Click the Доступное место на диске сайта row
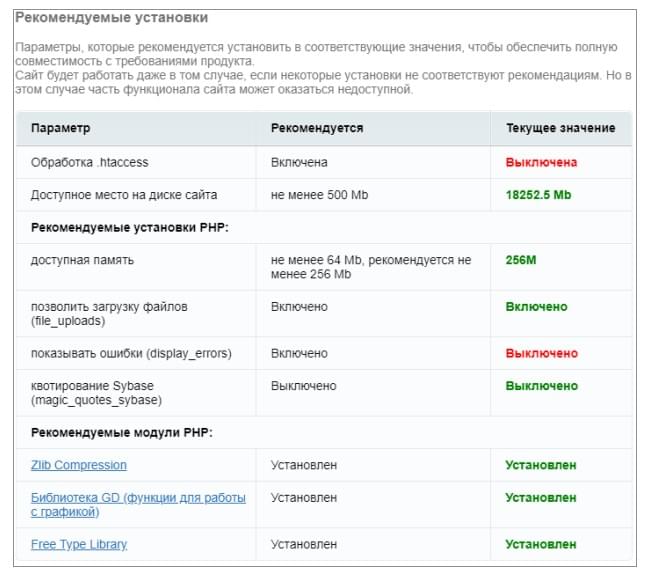The image size is (655, 580). coord(324,195)
